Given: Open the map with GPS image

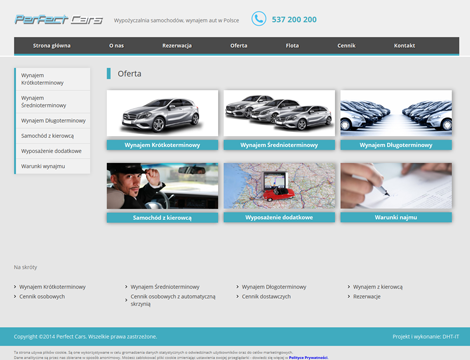Looking at the screenshot, I should tap(279, 186).
